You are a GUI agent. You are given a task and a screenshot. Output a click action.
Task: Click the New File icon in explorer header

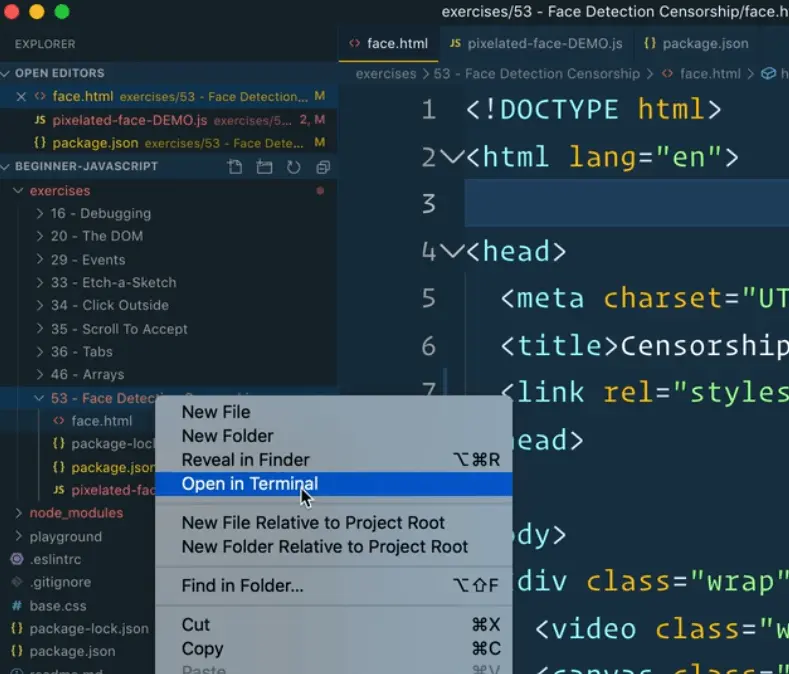pyautogui.click(x=235, y=167)
